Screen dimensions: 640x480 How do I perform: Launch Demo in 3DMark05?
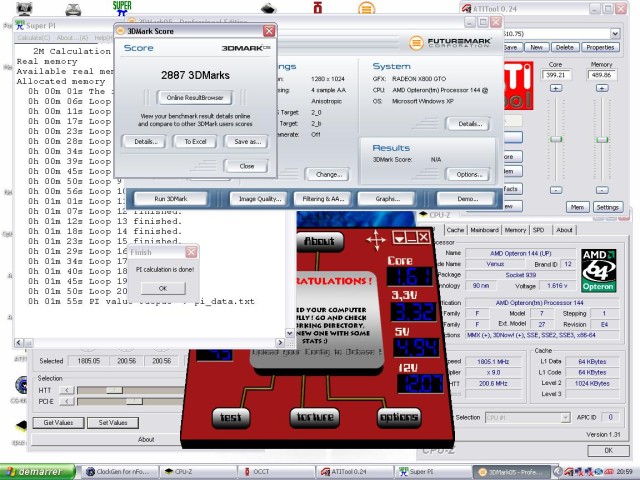click(467, 199)
